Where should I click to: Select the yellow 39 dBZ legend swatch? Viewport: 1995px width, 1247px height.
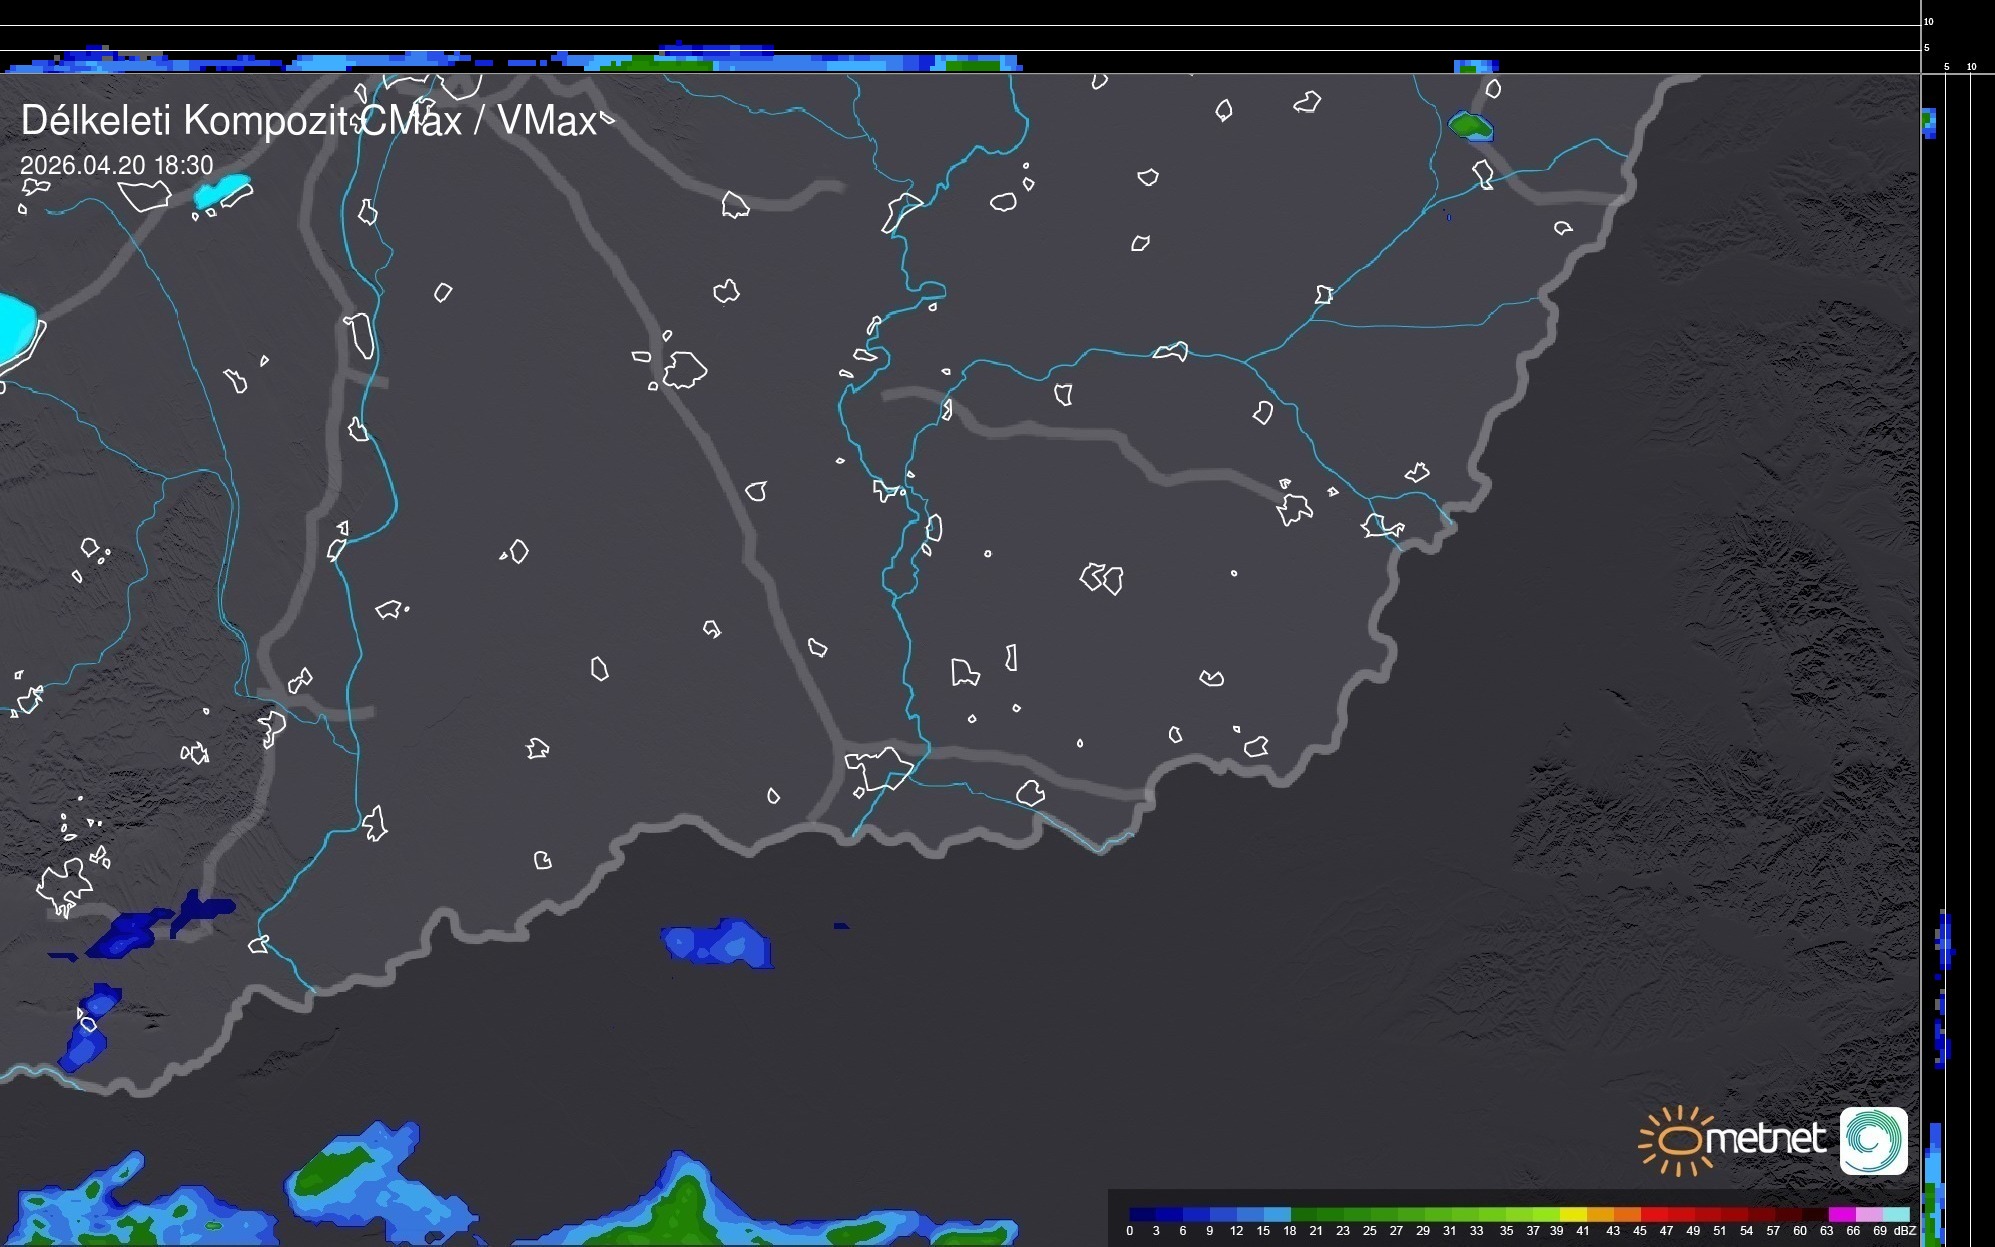tap(1573, 1214)
